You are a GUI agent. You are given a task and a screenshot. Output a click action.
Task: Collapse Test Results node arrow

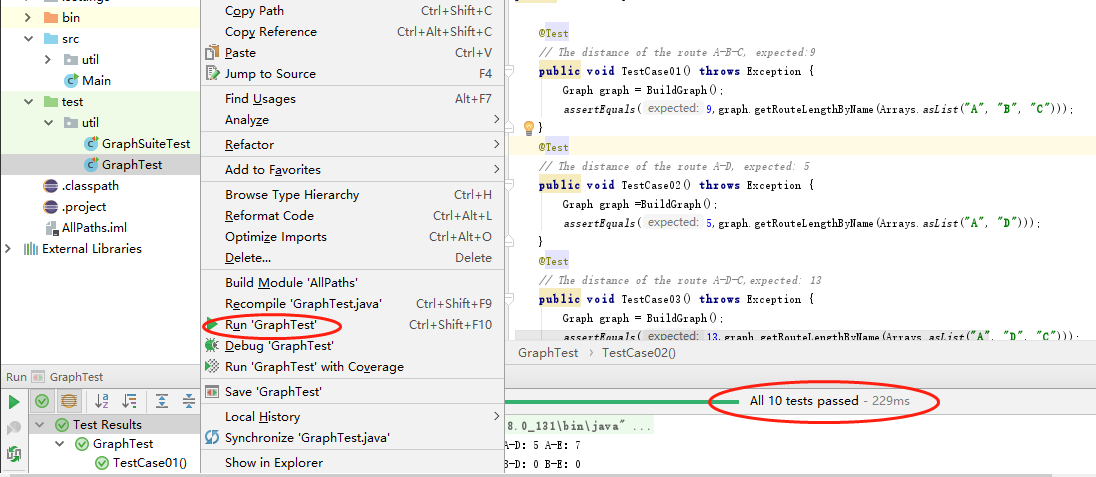[x=40, y=425]
